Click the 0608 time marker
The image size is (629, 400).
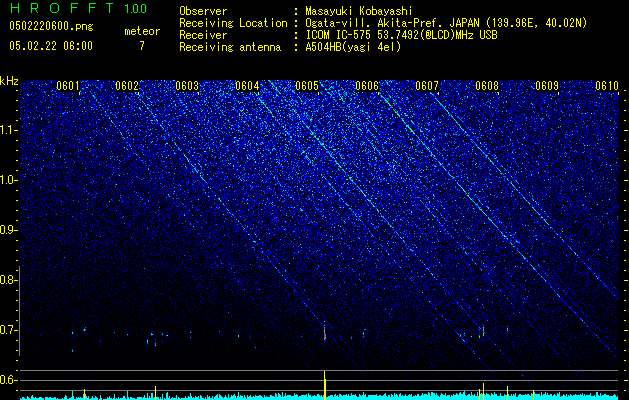(487, 86)
